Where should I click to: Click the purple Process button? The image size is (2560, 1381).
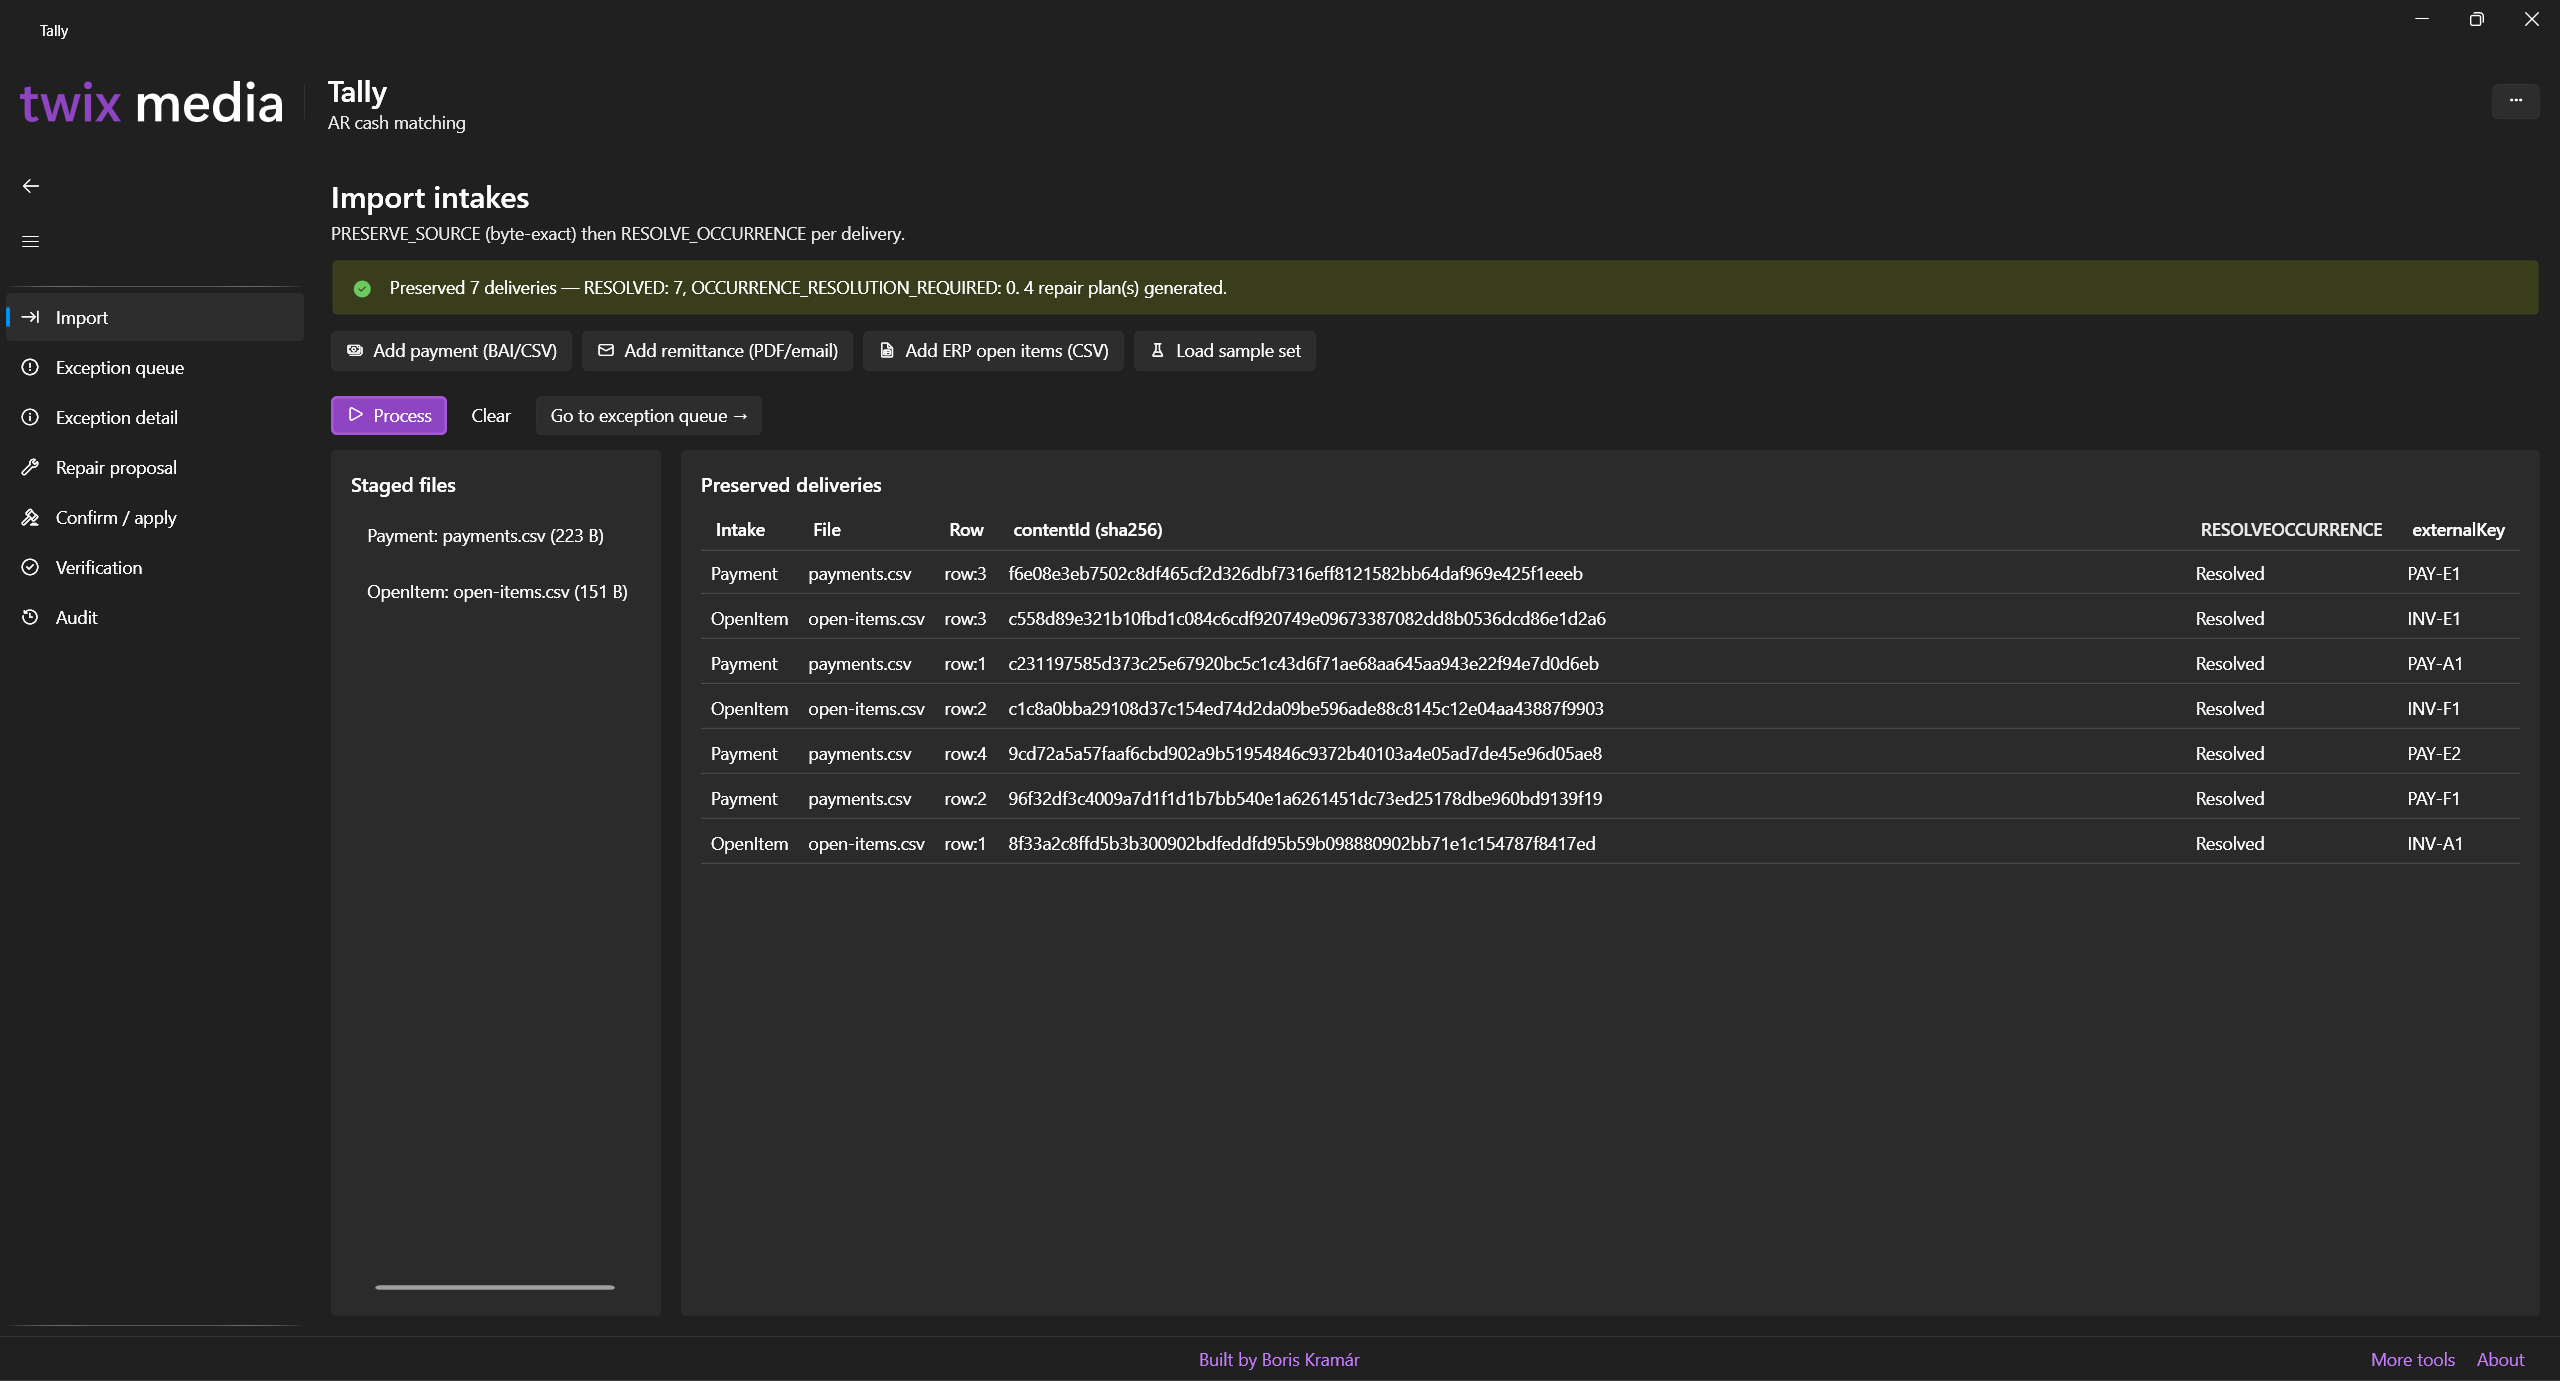coord(389,416)
